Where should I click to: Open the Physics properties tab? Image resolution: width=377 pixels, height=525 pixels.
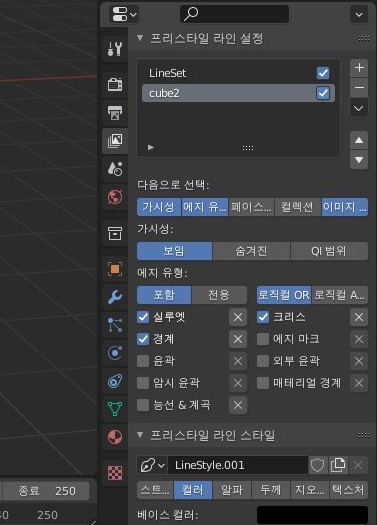point(115,353)
